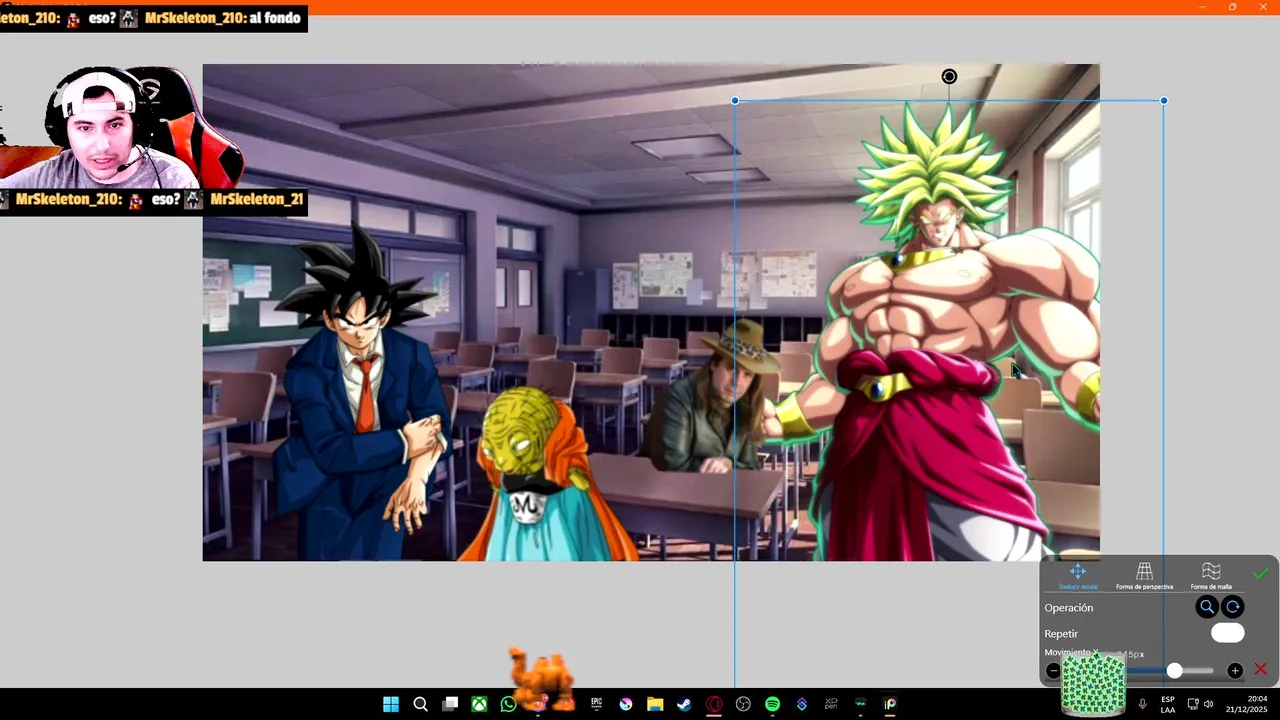Viewport: 1280px width, 720px height.
Task: Launch Epic Games from the taskbar
Action: pyautogui.click(x=597, y=704)
